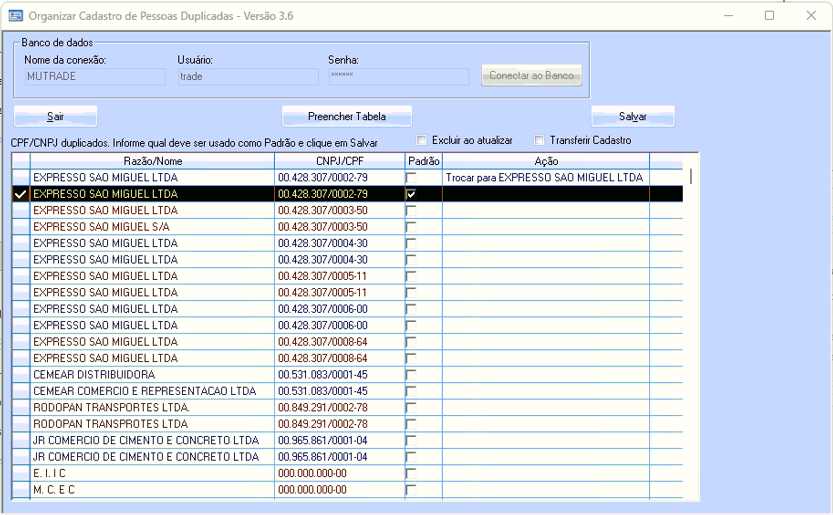Click the Trocar para EXPRESSO SAO MIGUEL action cell
This screenshot has height=515, width=833.
pyautogui.click(x=545, y=178)
